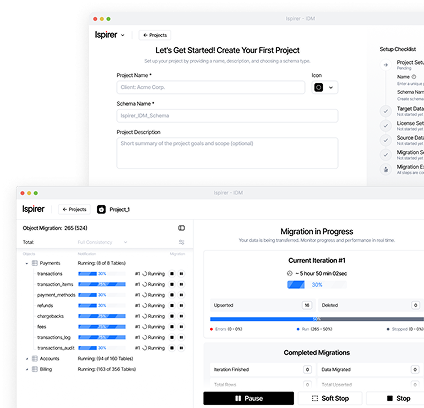Image resolution: width=424 pixels, height=408 pixels.
Task: Stop the transactions table migration
Action: pyautogui.click(x=172, y=274)
